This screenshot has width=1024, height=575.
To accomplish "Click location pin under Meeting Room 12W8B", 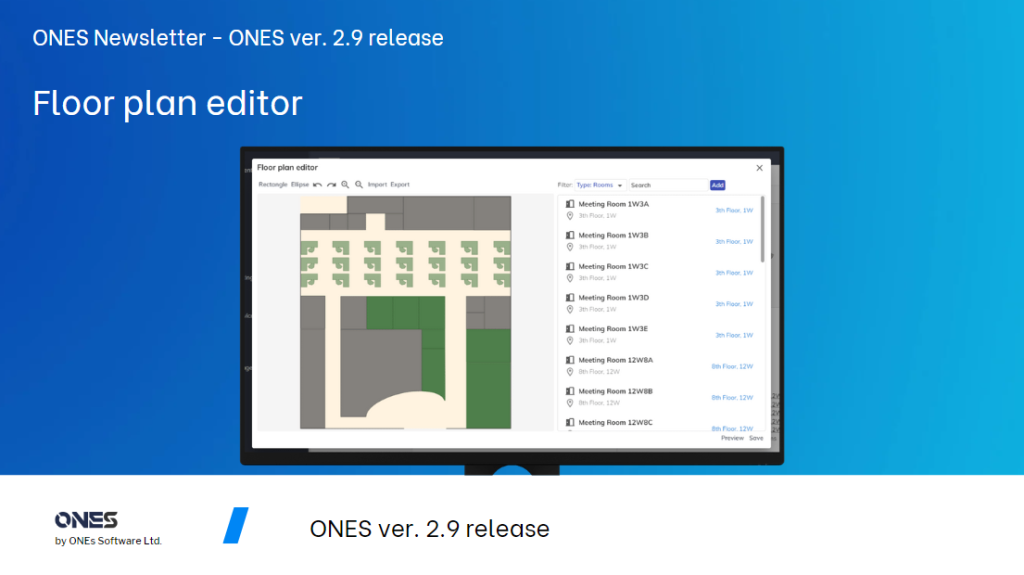I will point(570,403).
